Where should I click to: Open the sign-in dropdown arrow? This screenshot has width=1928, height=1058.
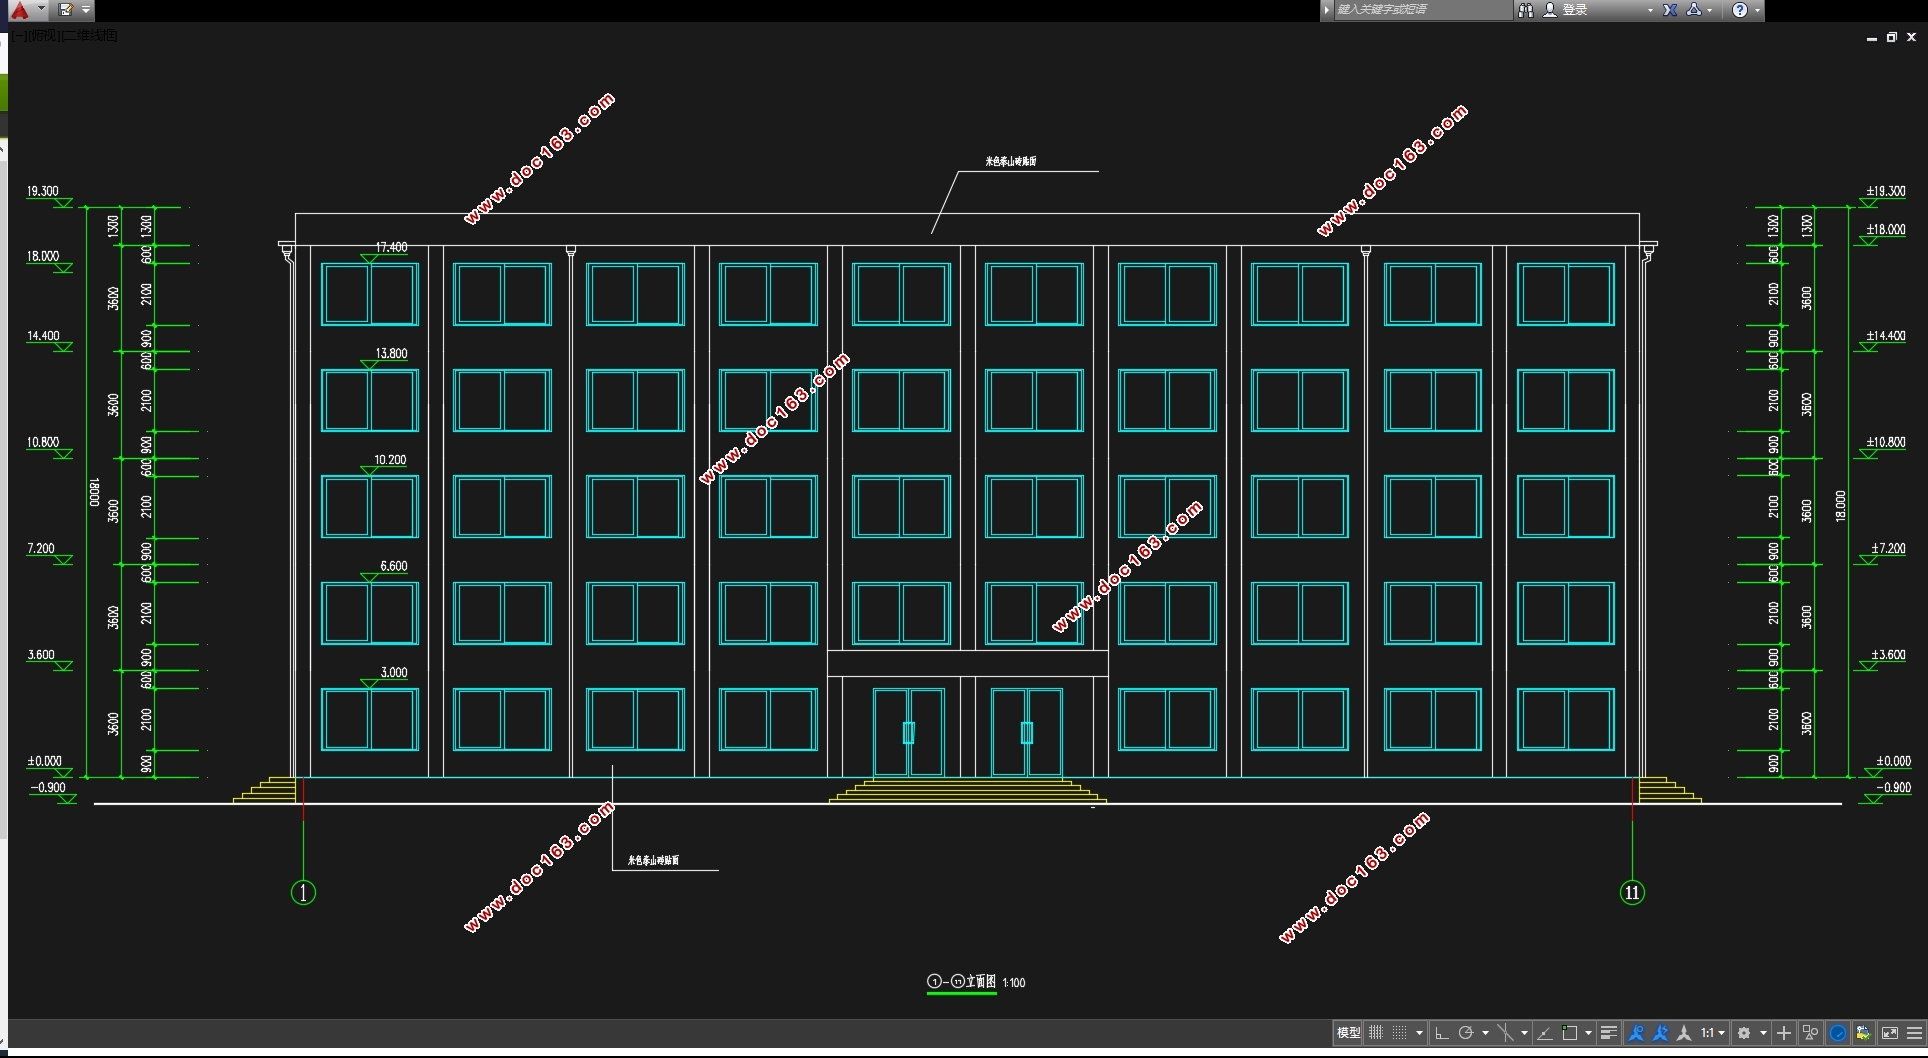(1650, 10)
